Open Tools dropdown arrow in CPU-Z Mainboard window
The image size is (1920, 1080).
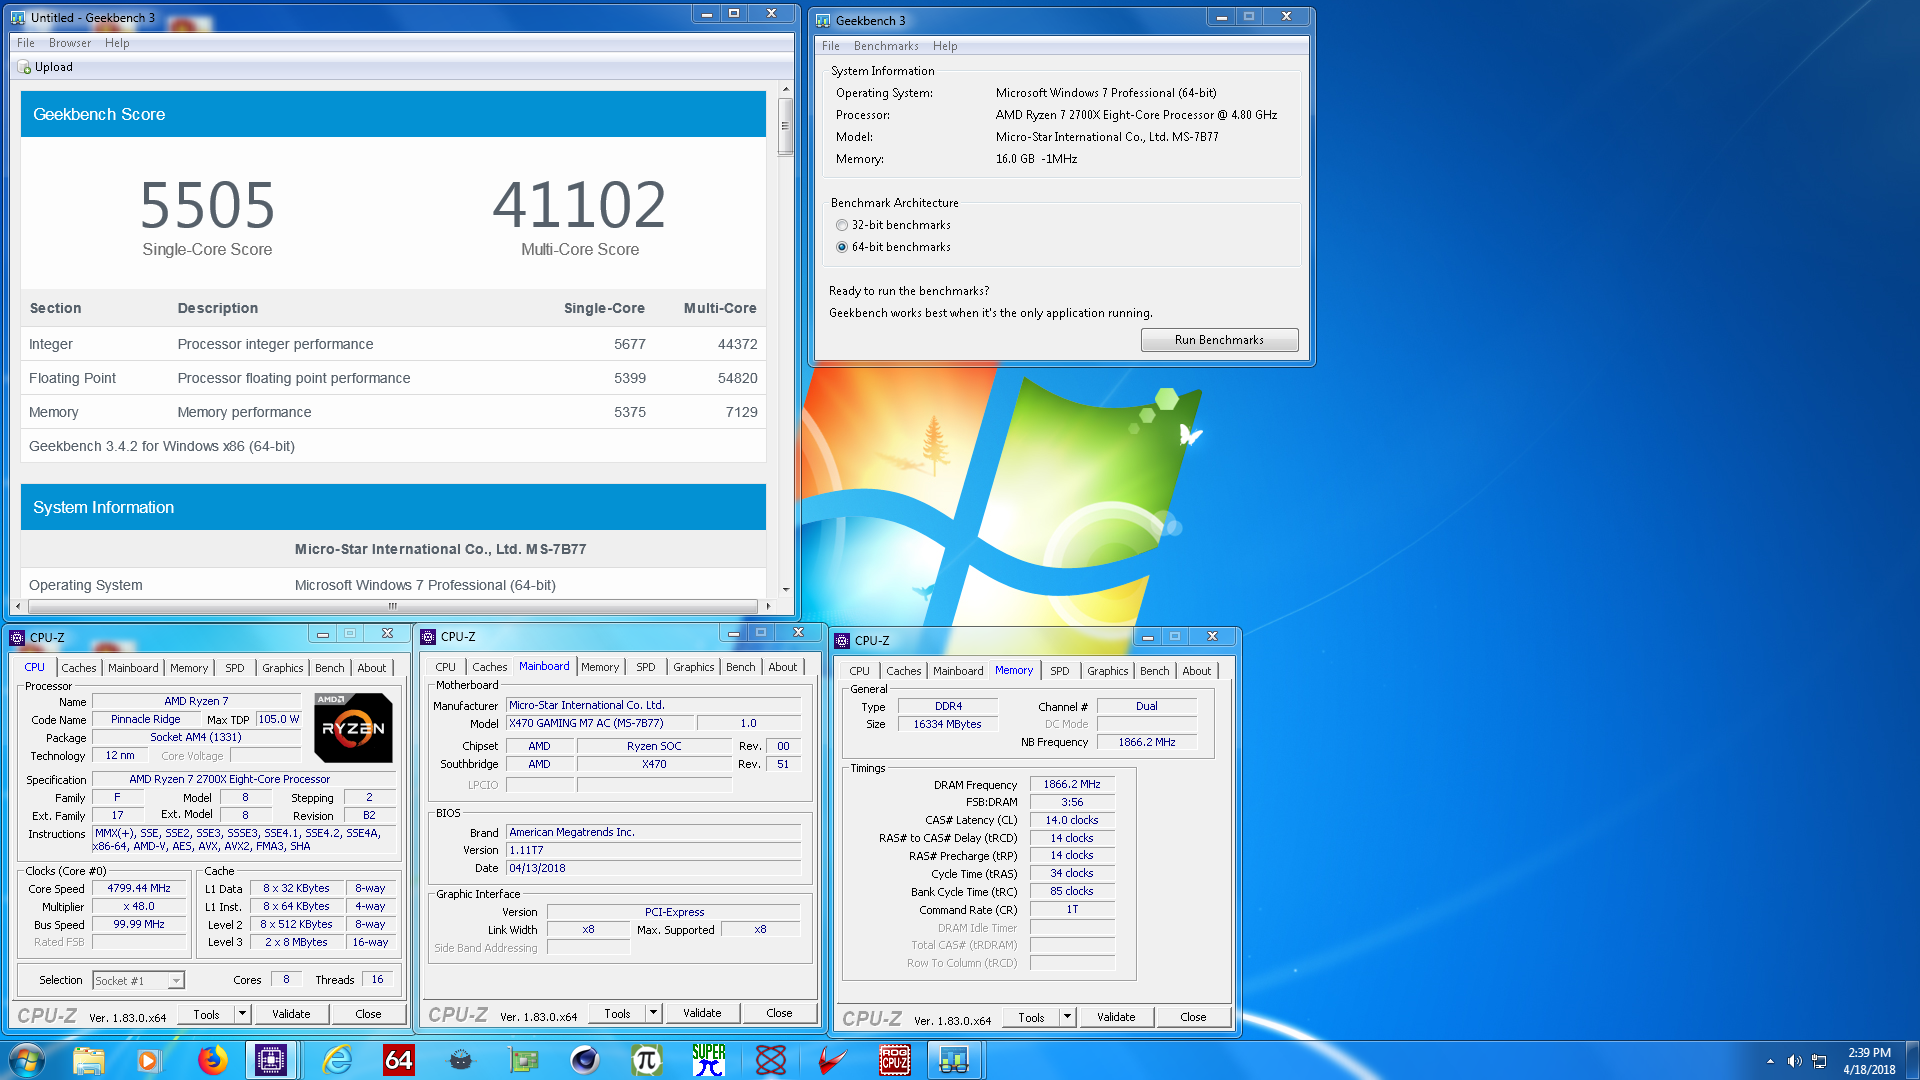(653, 1013)
